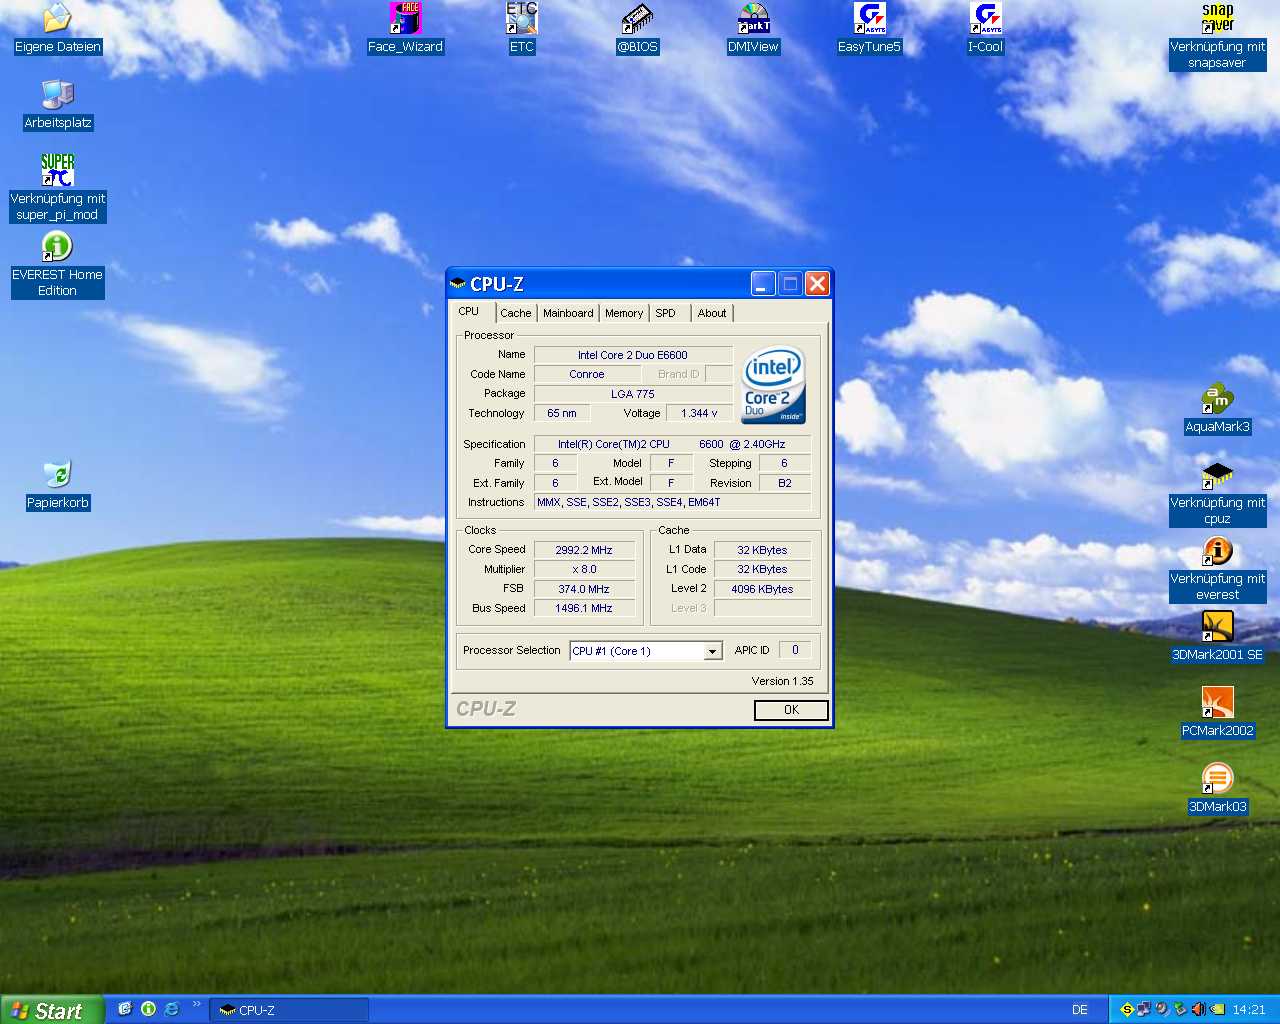This screenshot has width=1280, height=1024.
Task: Click the CPU-Z window title bar icon
Action: (x=458, y=284)
